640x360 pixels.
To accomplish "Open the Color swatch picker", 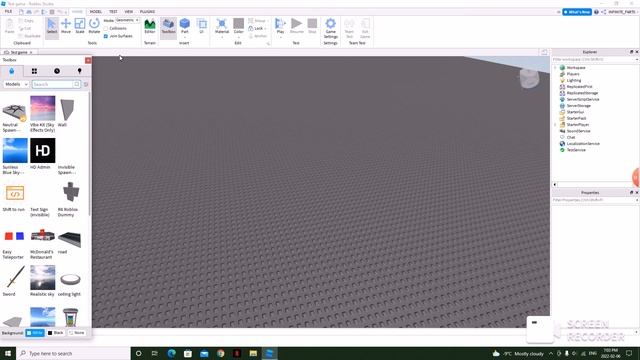I will [x=239, y=27].
